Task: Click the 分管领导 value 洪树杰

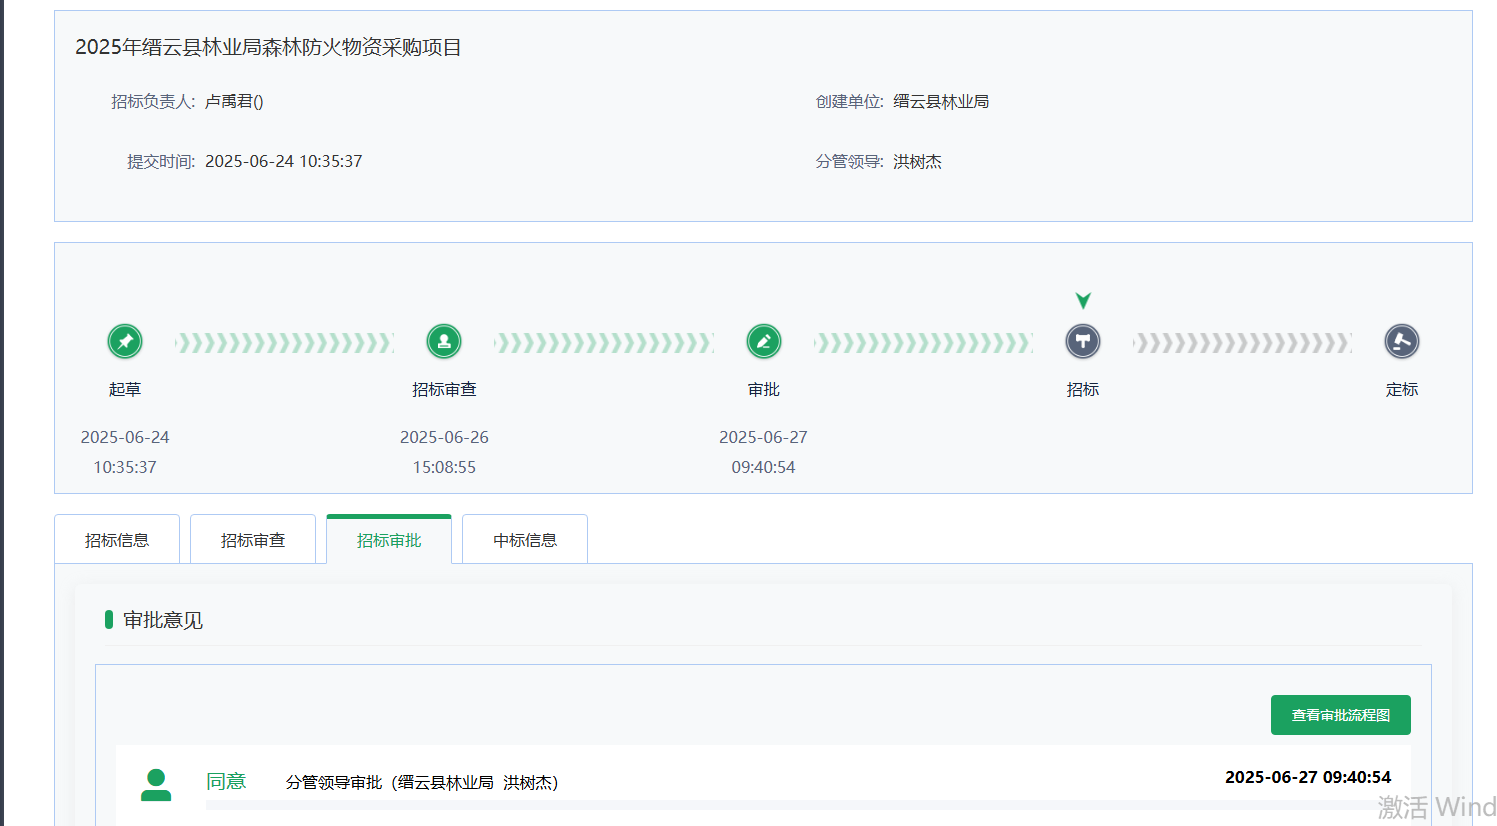Action: (x=917, y=161)
